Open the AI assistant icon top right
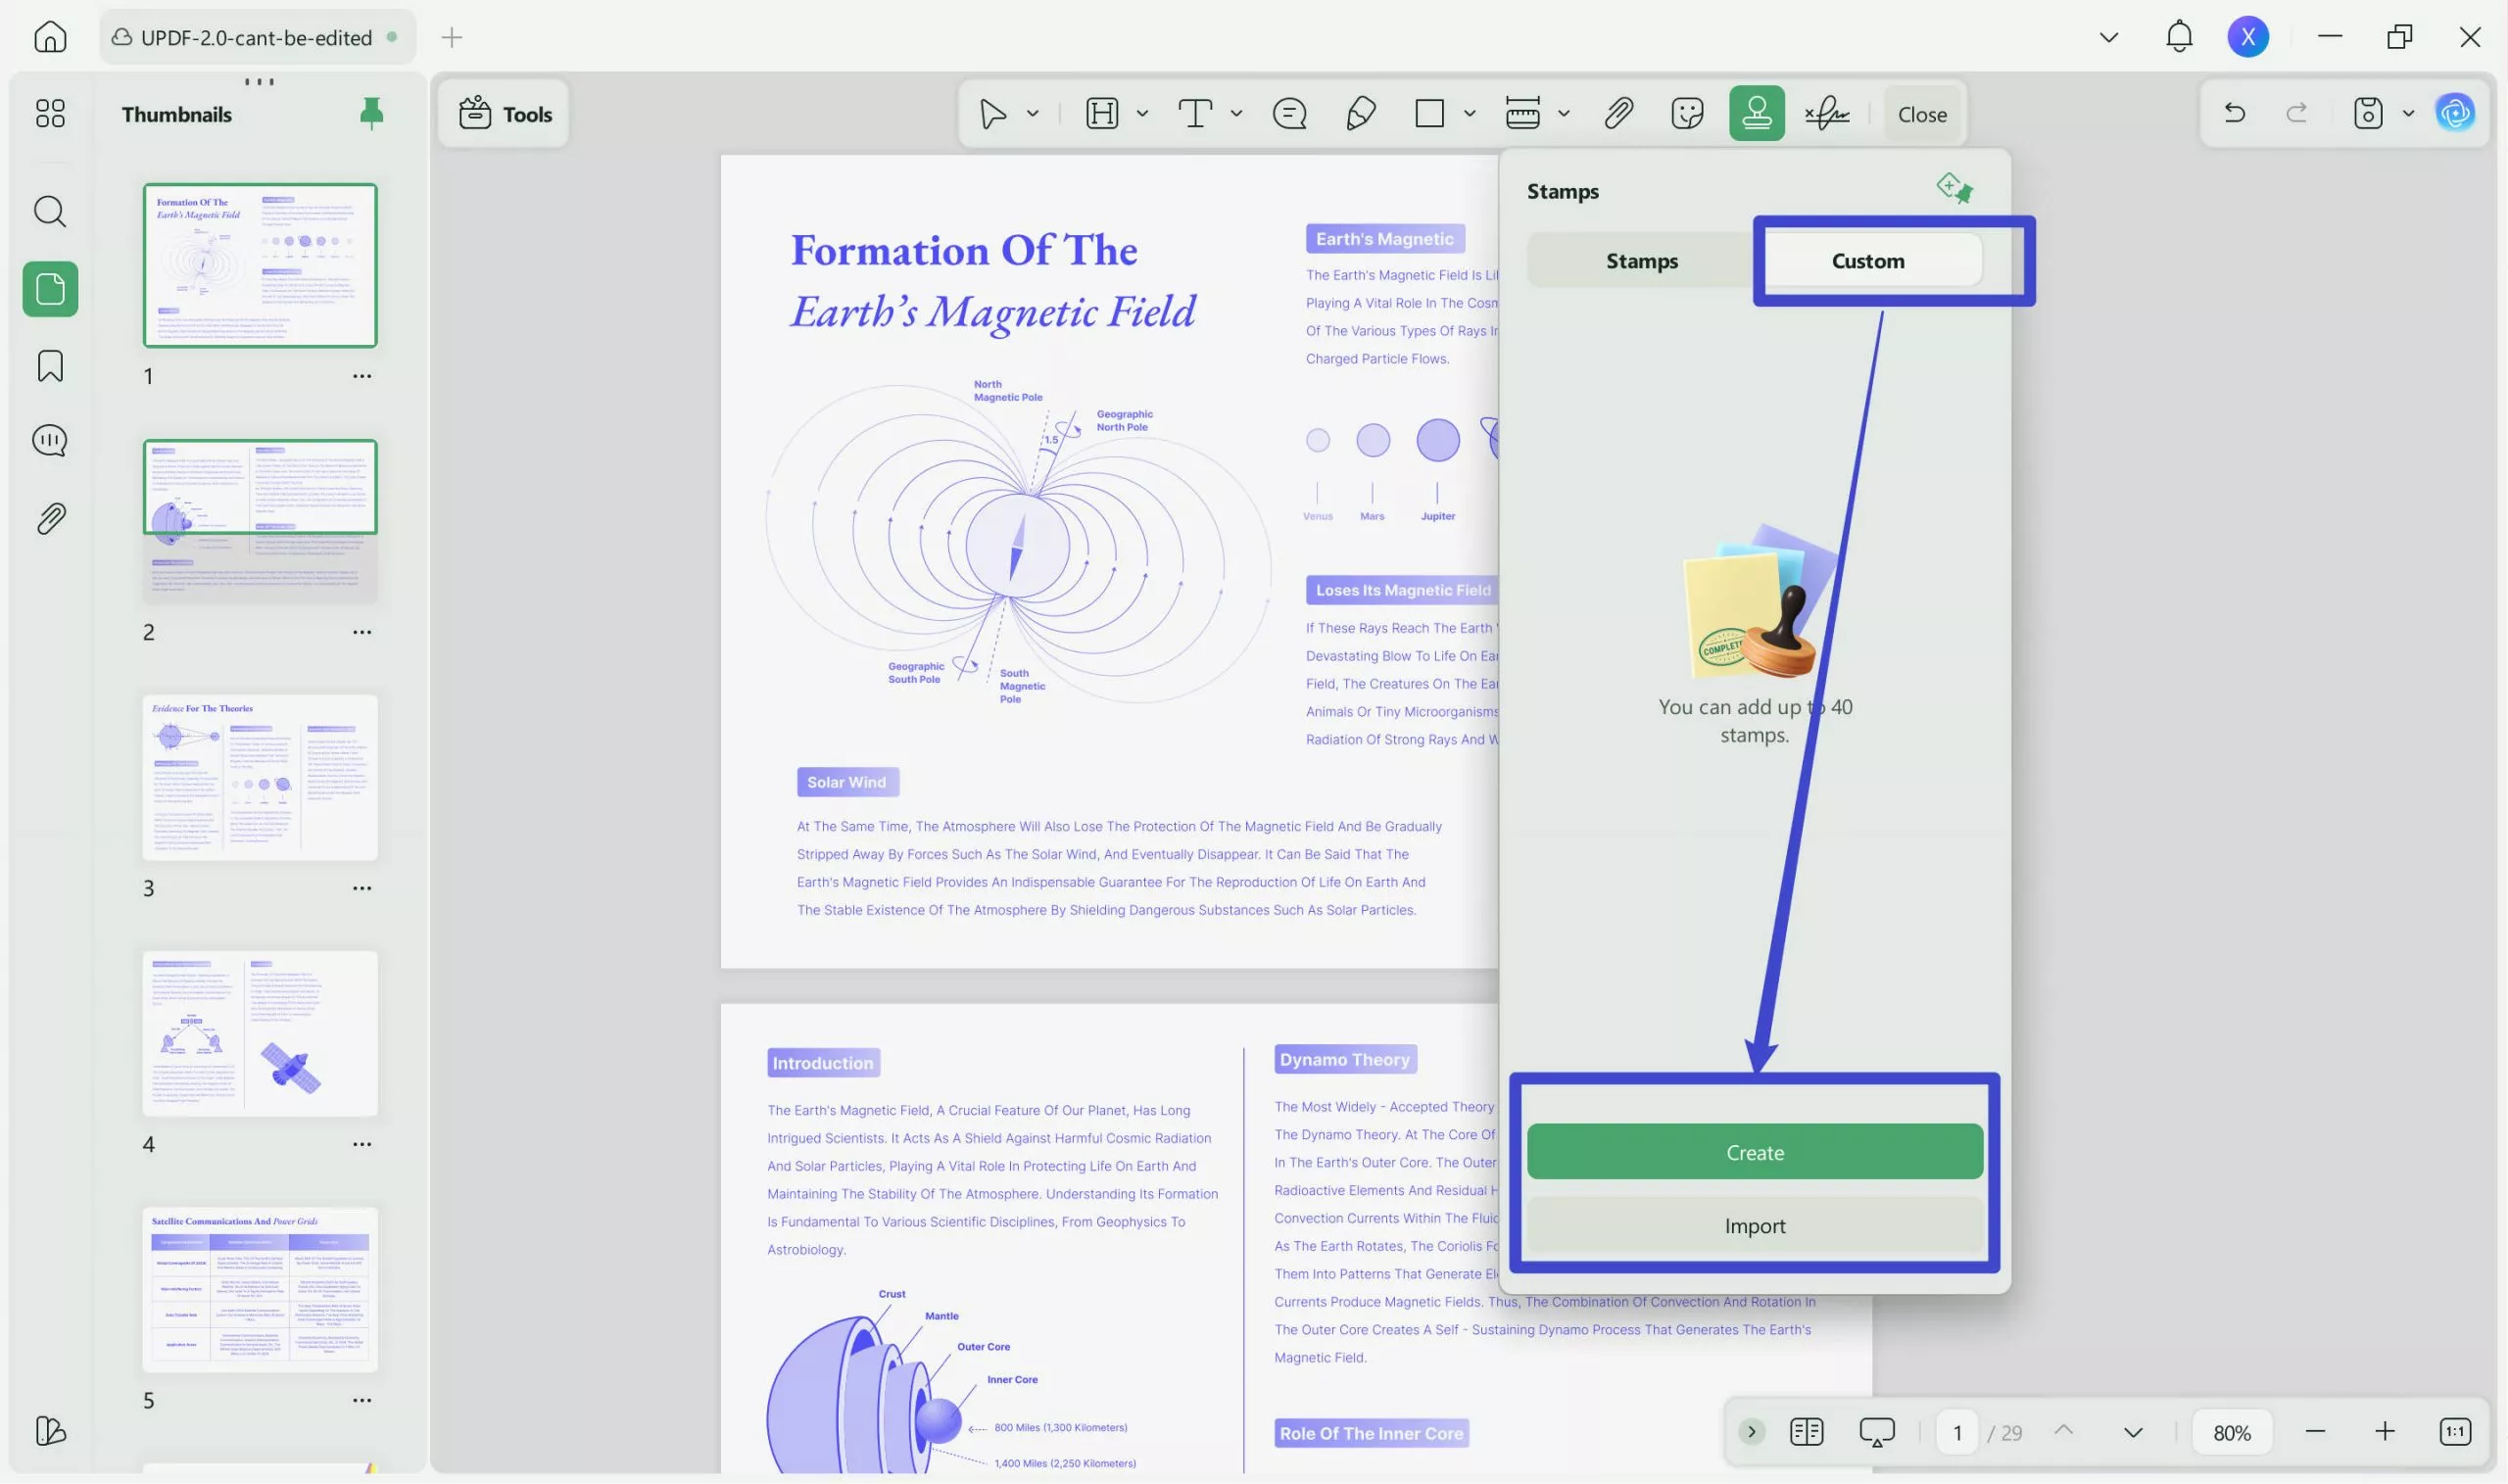Screen dimensions: 2508x1484 2455,113
